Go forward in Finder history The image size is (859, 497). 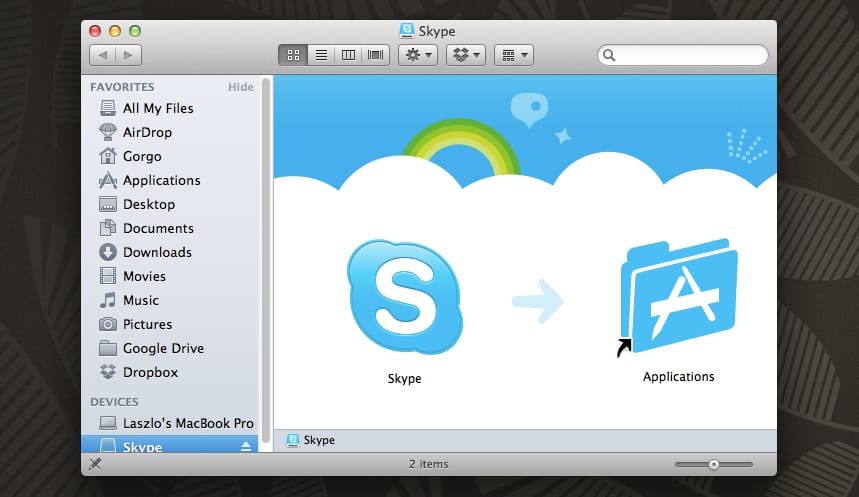tap(129, 55)
